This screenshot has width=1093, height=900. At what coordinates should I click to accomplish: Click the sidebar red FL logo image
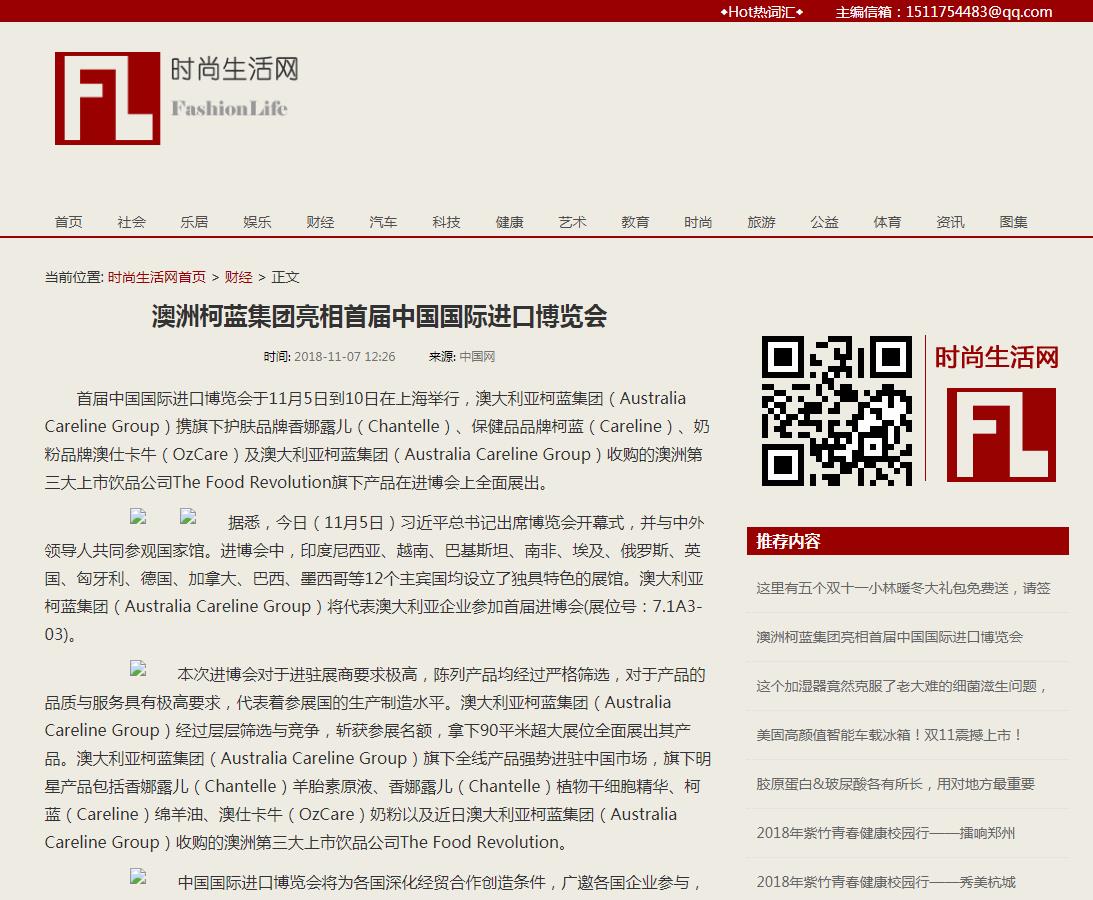pyautogui.click(x=1001, y=435)
